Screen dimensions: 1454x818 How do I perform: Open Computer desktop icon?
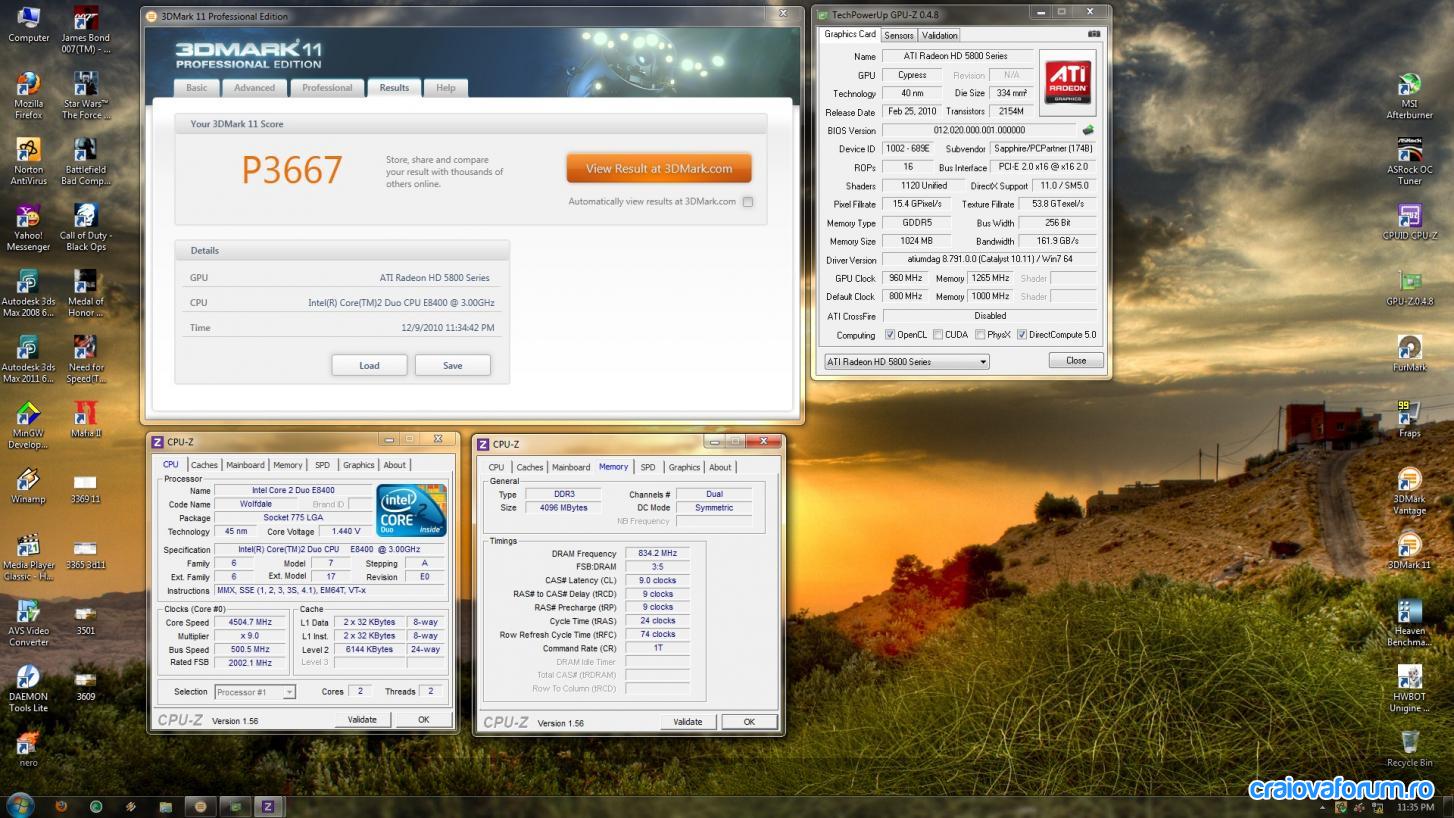click(29, 25)
